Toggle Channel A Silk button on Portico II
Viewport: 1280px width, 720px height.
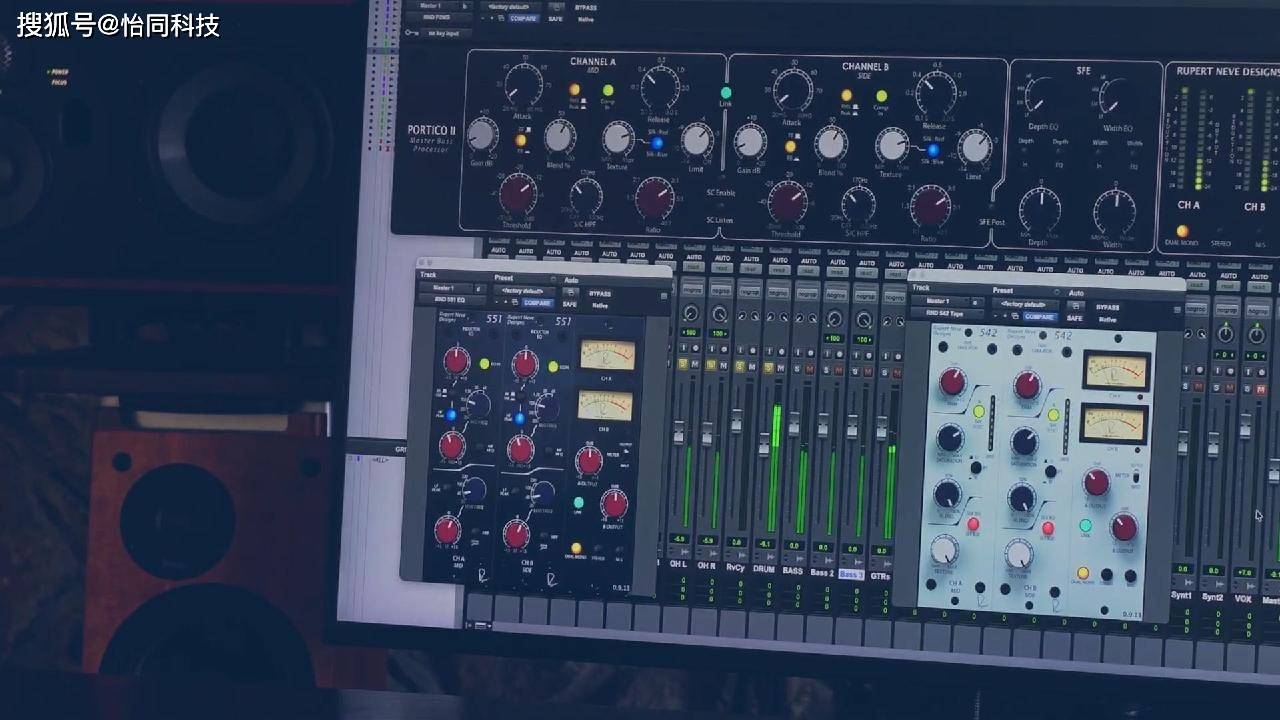657,143
